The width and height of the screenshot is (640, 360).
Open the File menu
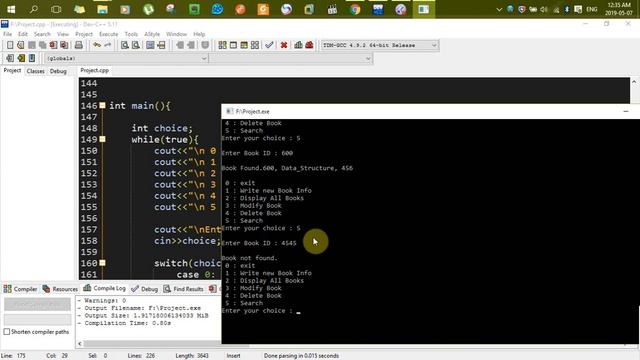[7, 34]
